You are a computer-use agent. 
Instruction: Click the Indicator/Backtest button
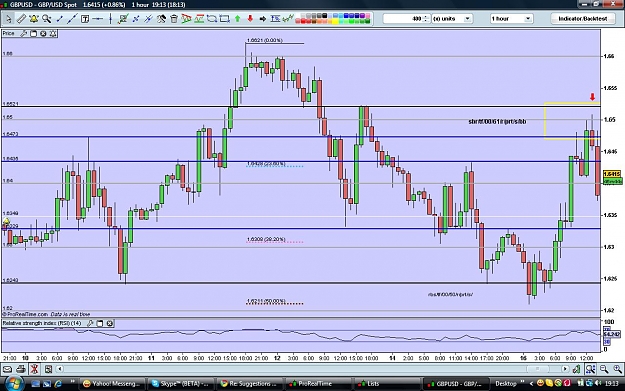[583, 19]
